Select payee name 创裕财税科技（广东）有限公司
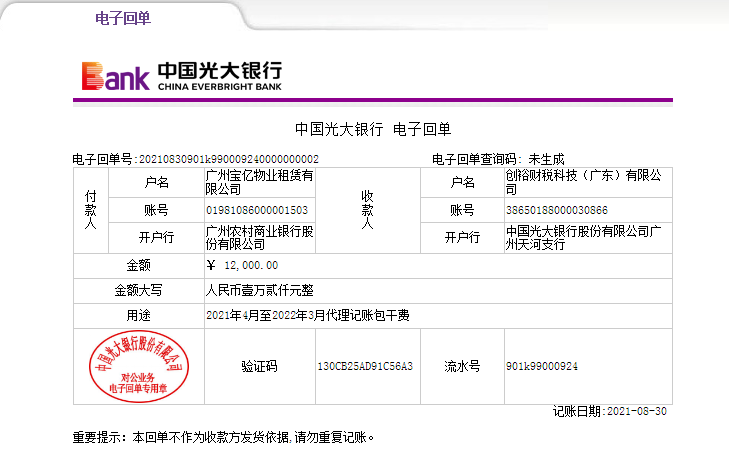 pyautogui.click(x=583, y=182)
